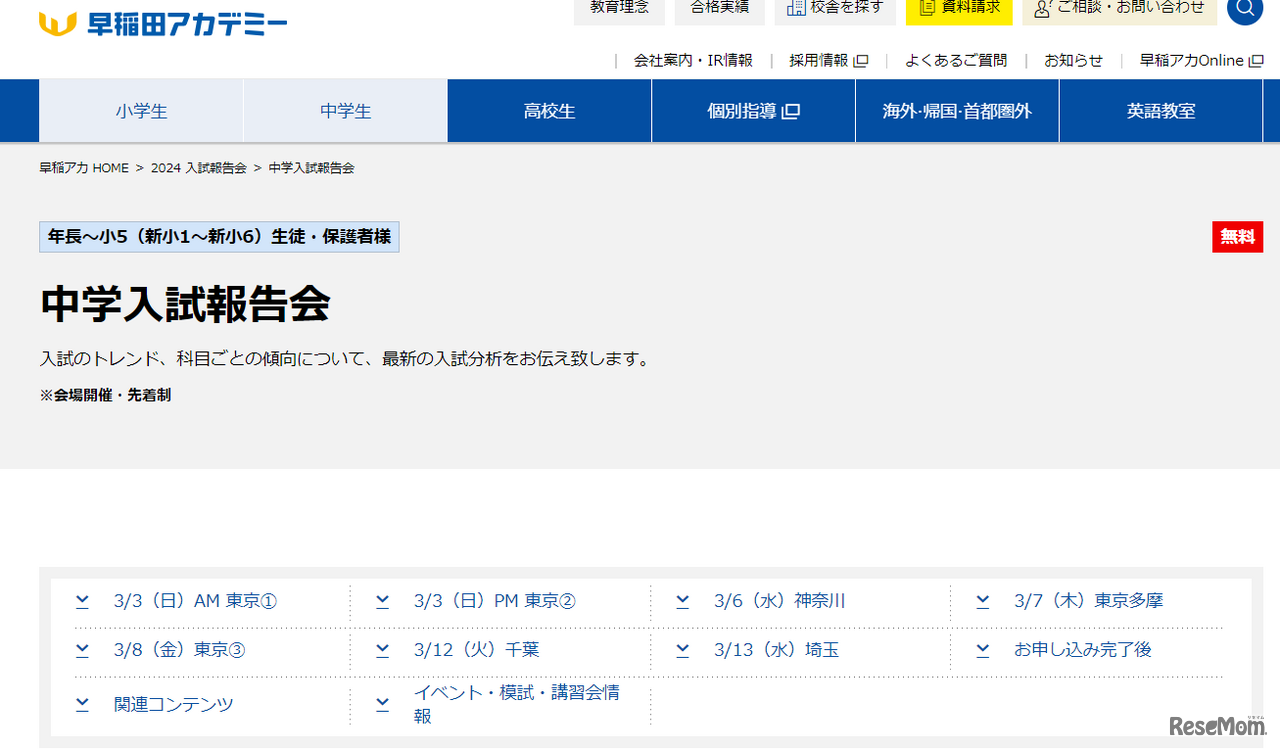1280x749 pixels.
Task: Click external-link icon next to 個別指導
Action: tap(791, 111)
